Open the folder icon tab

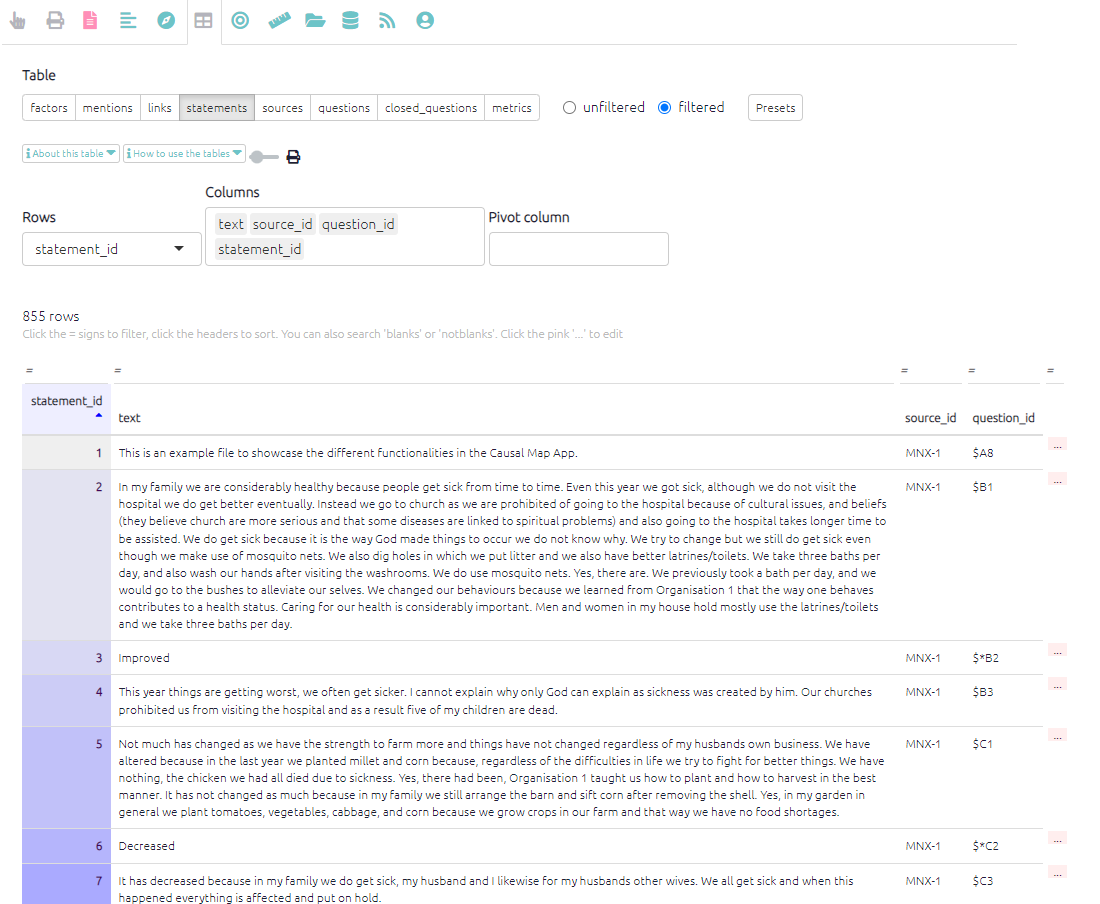(x=315, y=20)
